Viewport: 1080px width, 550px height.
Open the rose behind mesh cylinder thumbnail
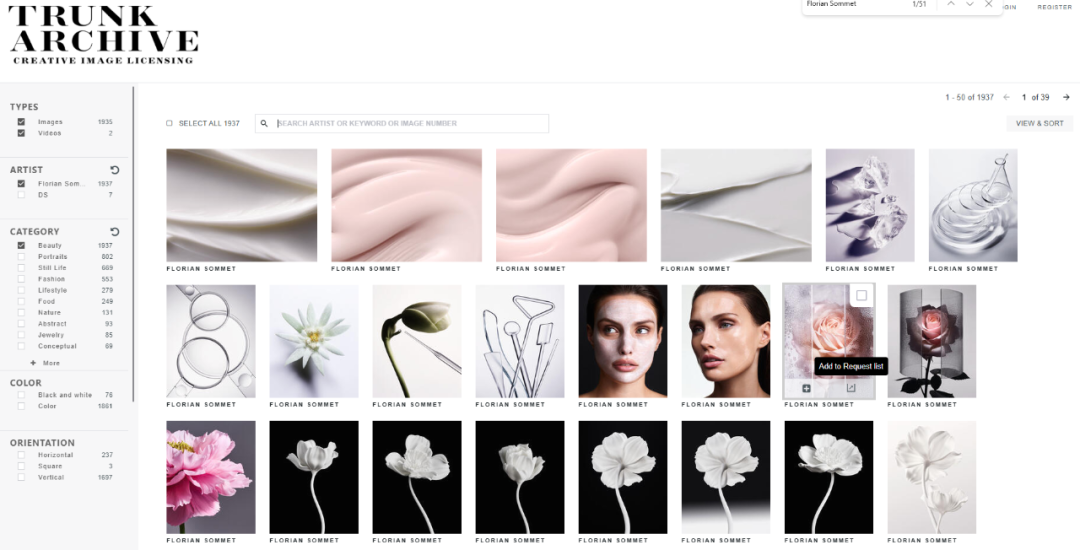931,341
